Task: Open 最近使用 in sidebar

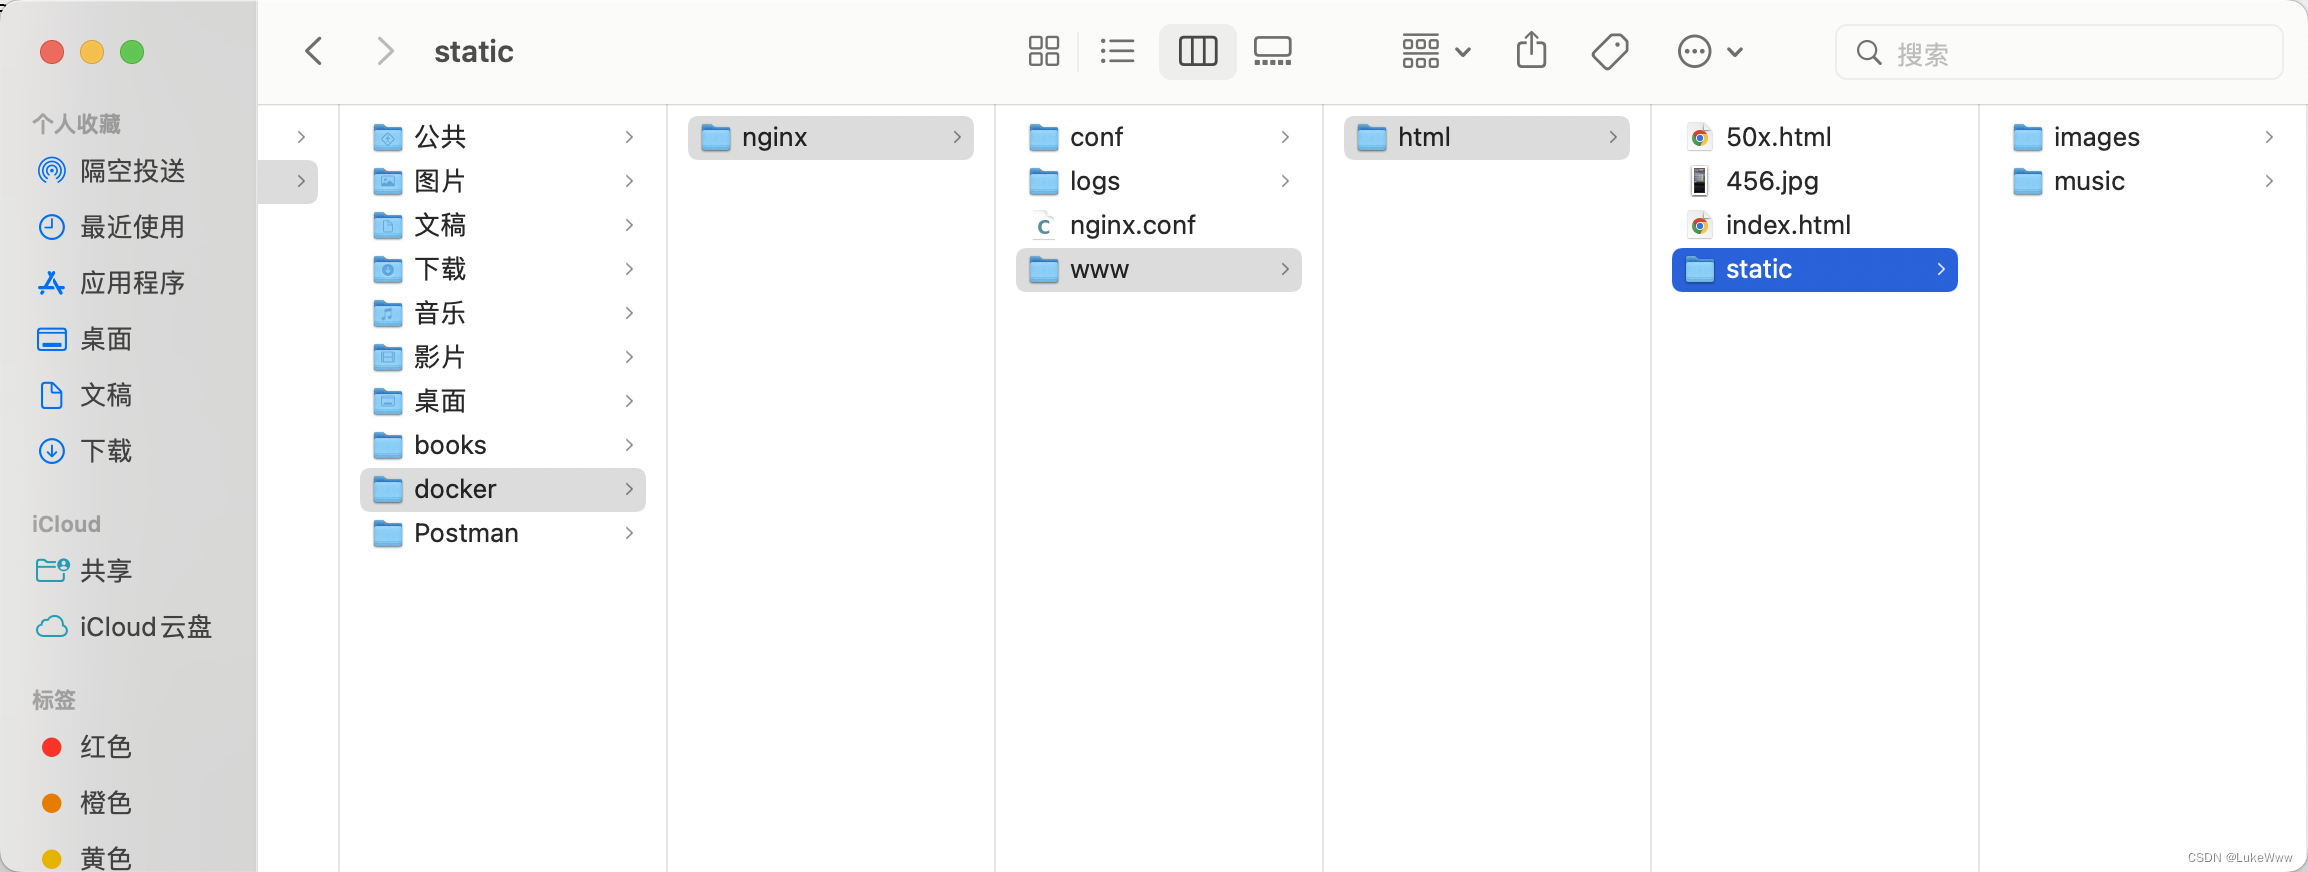Action: click(x=112, y=227)
